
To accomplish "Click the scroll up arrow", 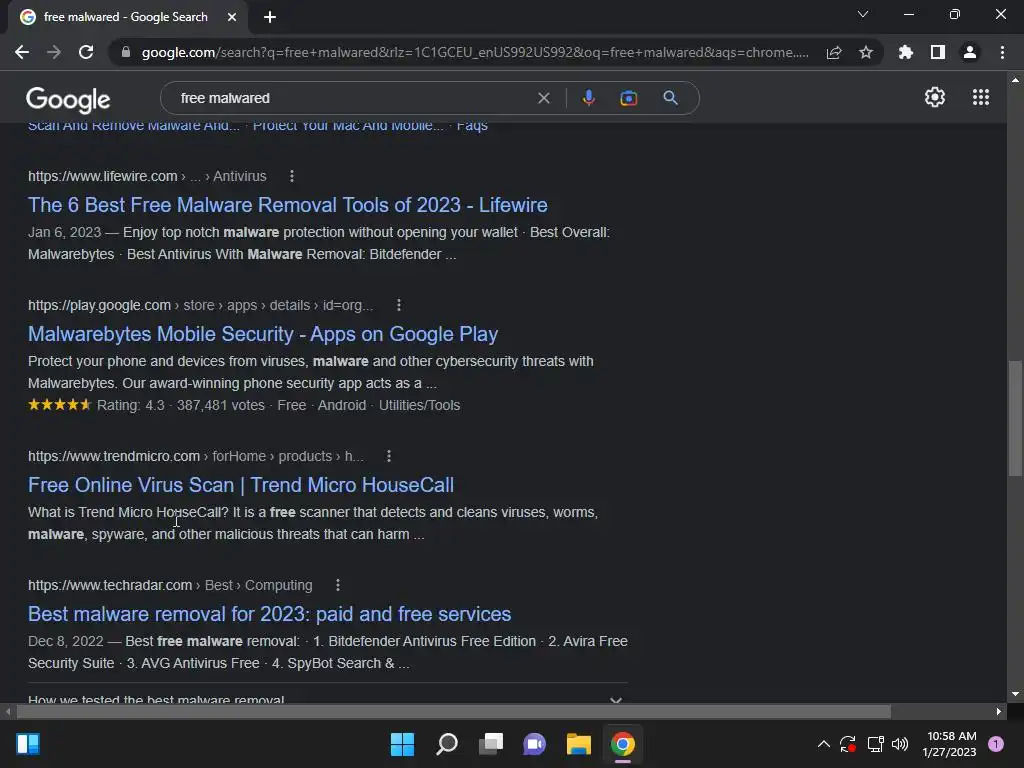I will [1015, 80].
